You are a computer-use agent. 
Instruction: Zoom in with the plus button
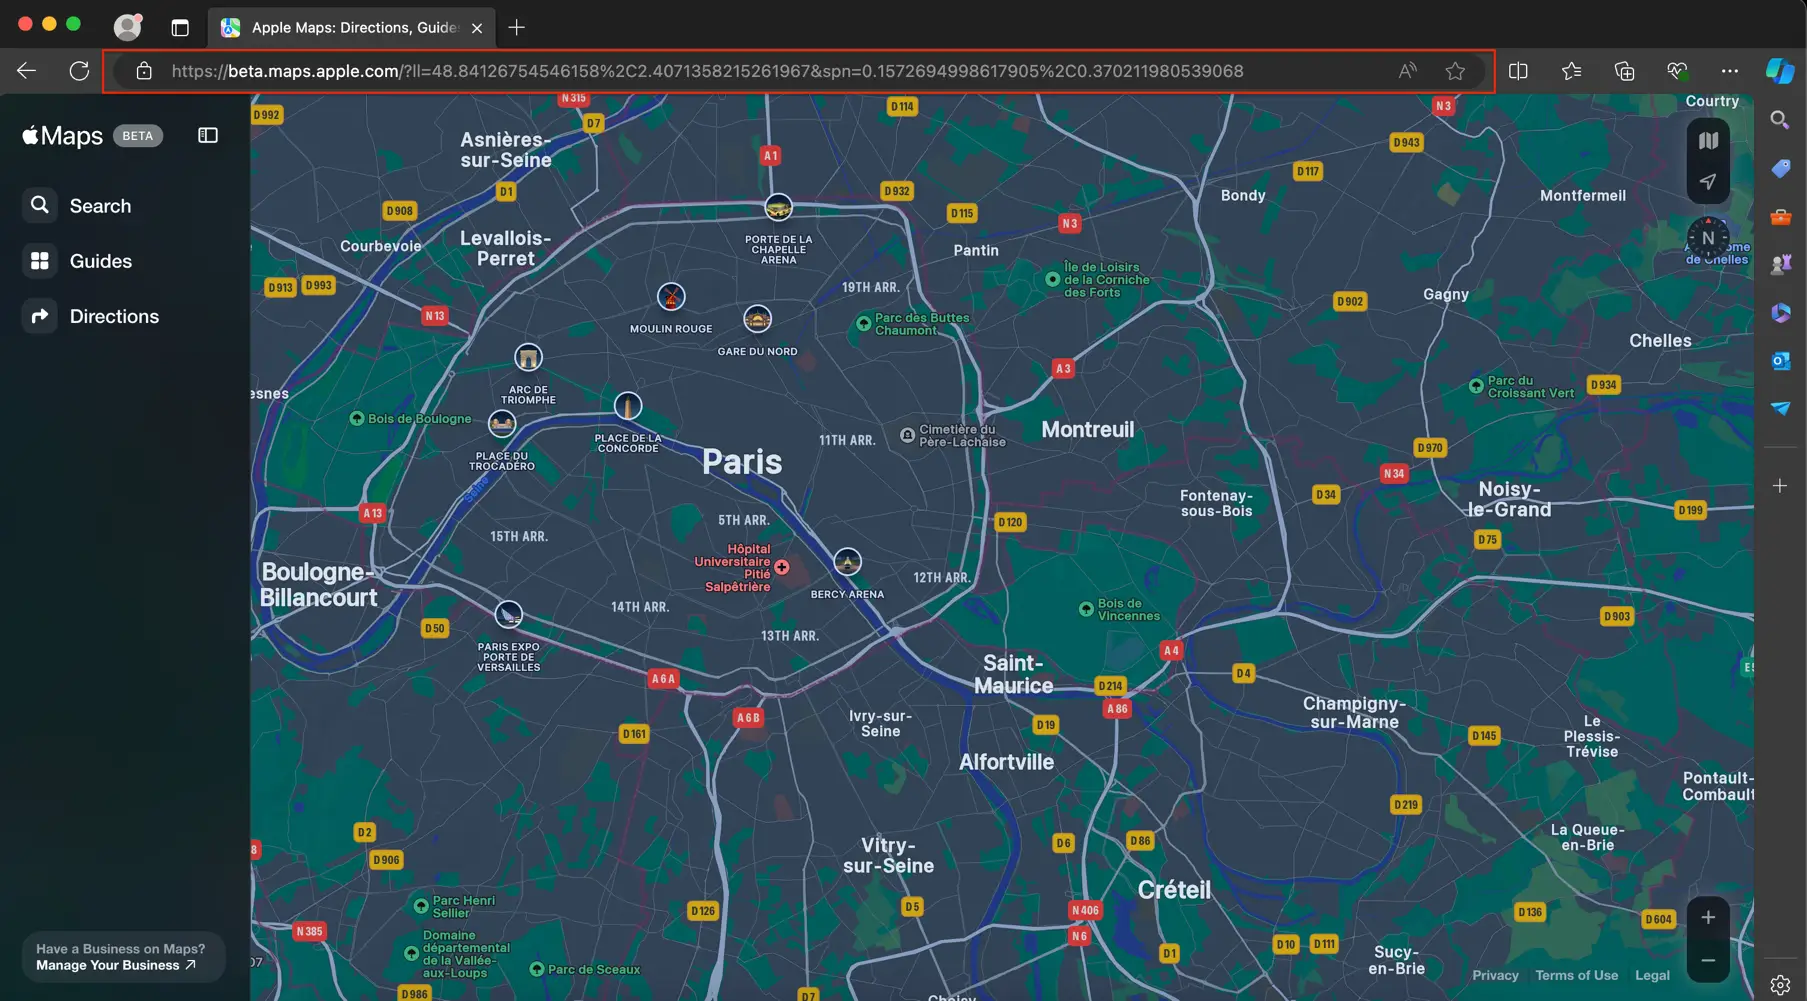click(1708, 917)
